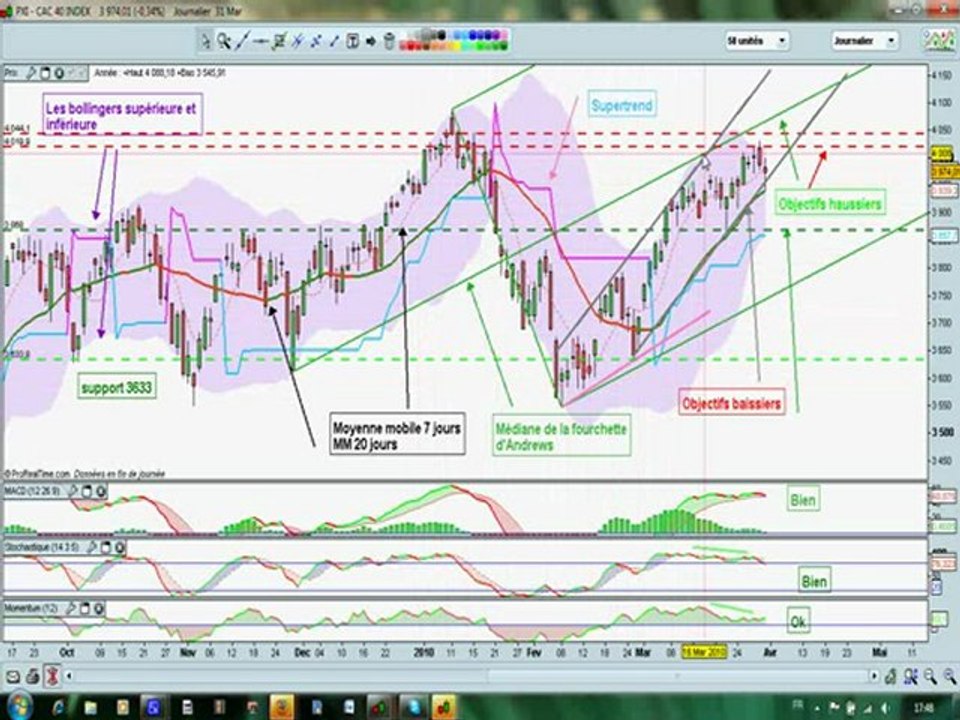Select the 'Bien' label in the Stochastique panel

click(814, 581)
